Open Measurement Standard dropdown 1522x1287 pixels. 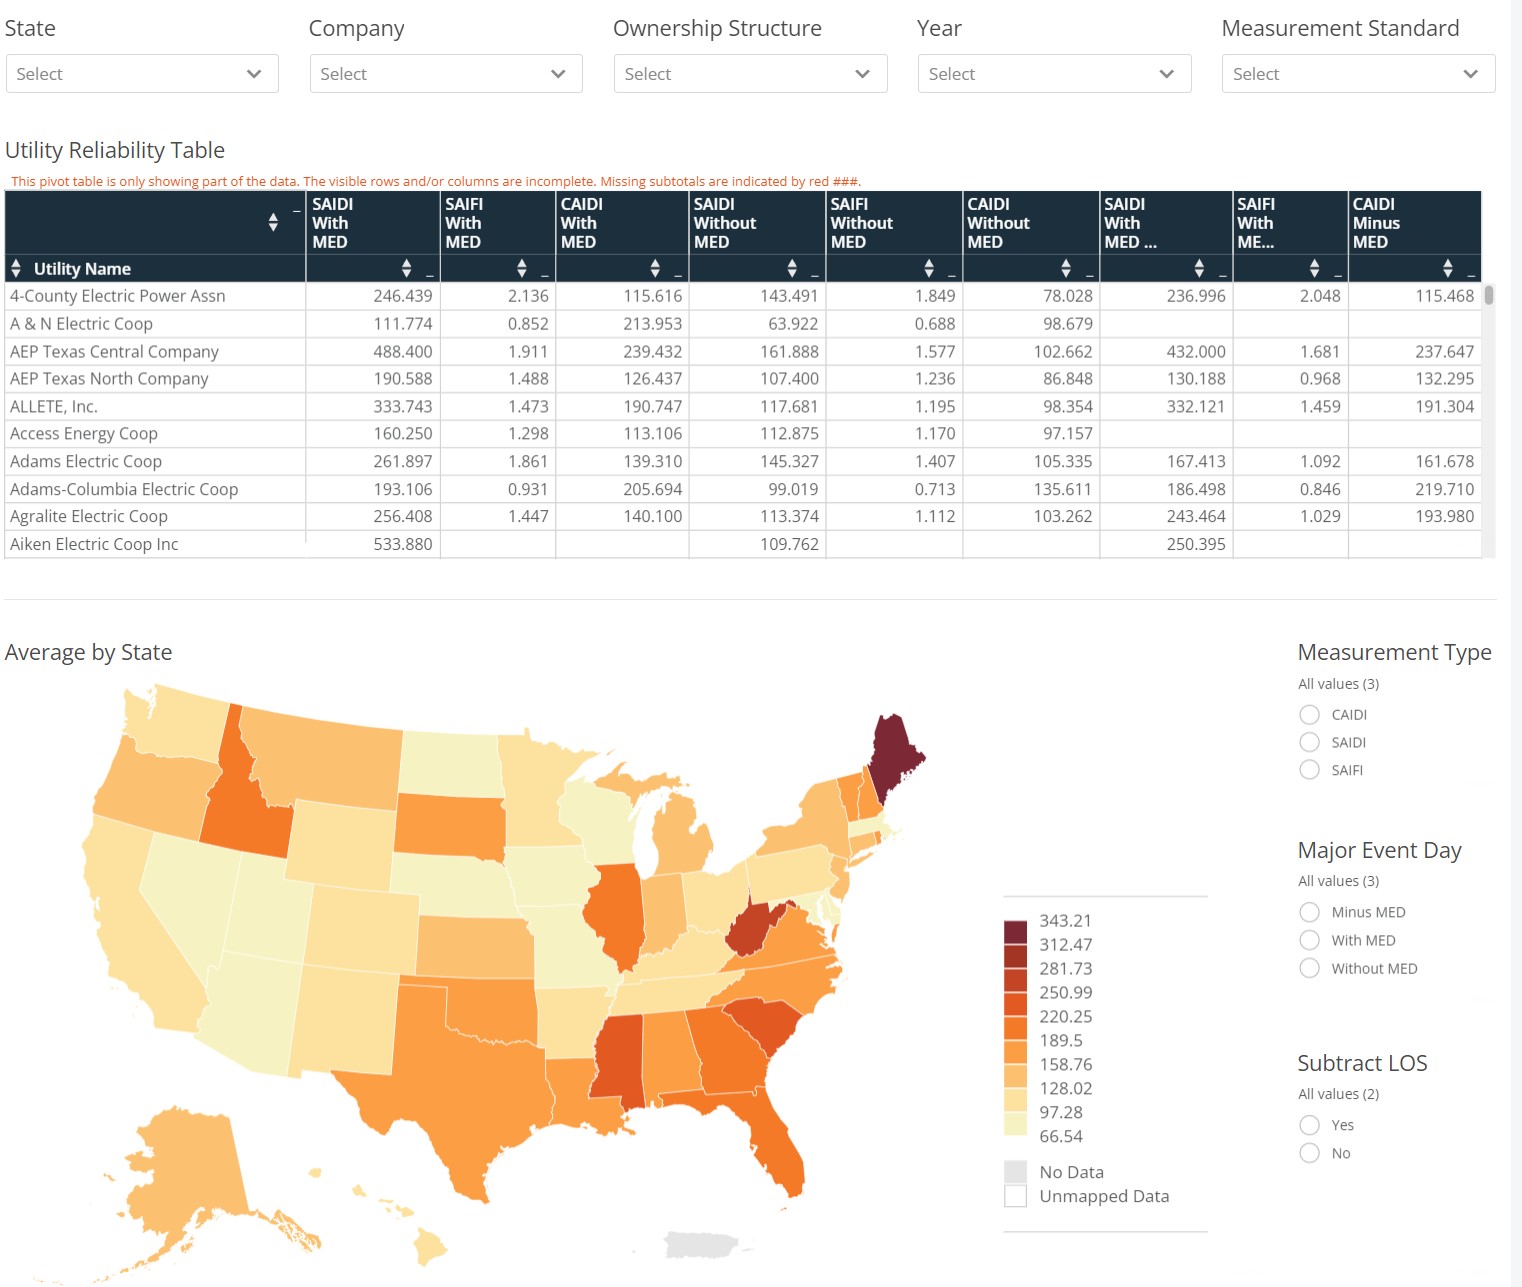pyautogui.click(x=1358, y=74)
